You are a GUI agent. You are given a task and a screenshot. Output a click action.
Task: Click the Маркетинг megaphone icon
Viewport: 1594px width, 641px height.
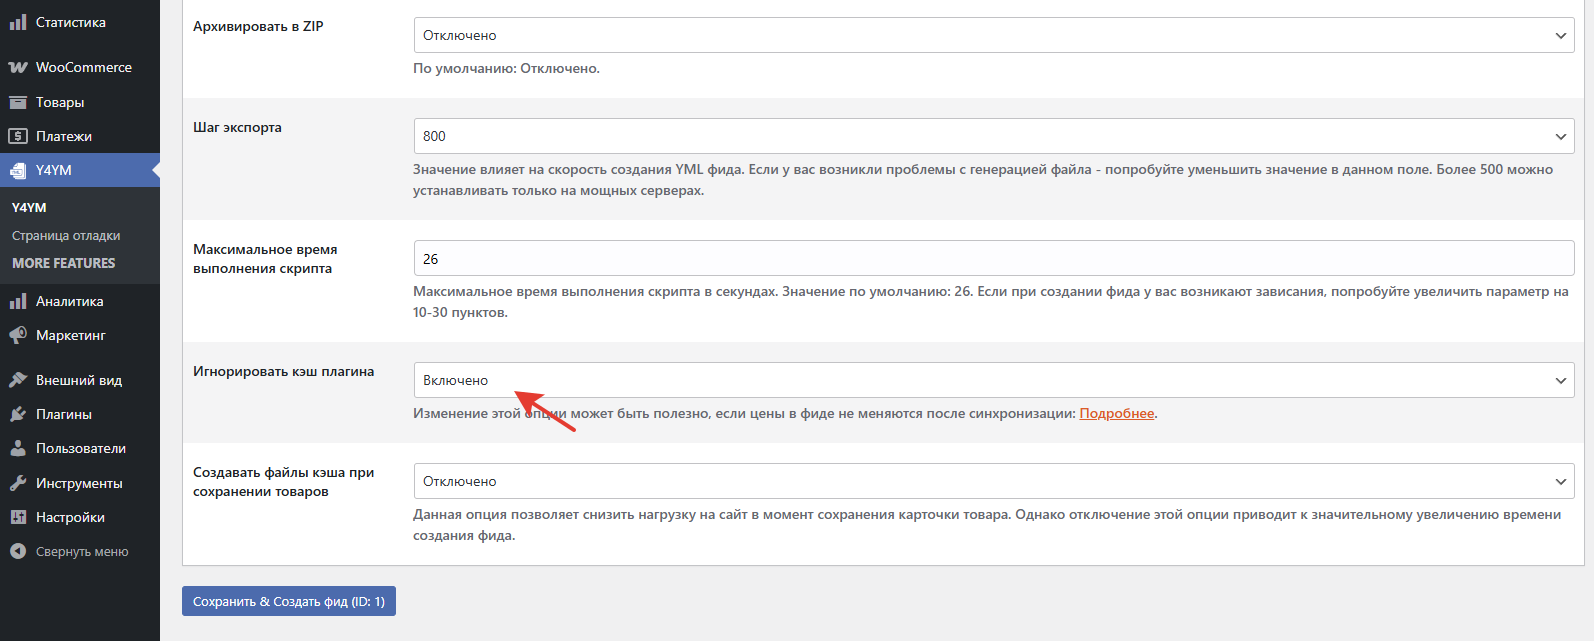pos(18,335)
